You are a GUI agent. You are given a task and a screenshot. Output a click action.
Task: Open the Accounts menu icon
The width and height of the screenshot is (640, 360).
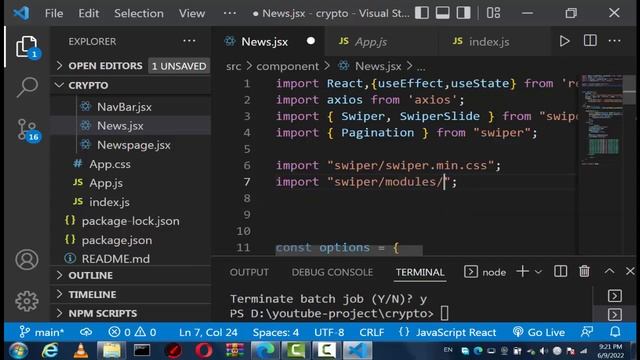[x=27, y=260]
